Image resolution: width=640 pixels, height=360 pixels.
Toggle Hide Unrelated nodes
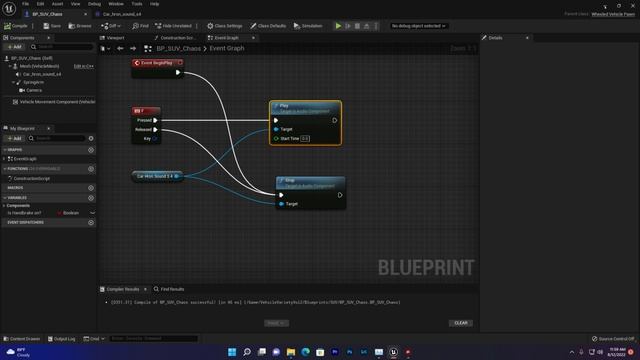click(173, 26)
